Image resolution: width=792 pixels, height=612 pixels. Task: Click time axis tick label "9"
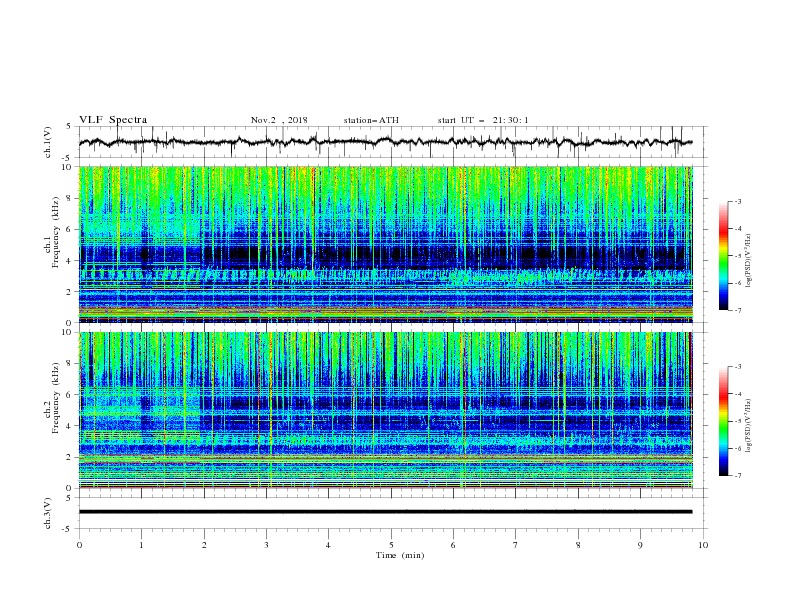click(x=640, y=545)
